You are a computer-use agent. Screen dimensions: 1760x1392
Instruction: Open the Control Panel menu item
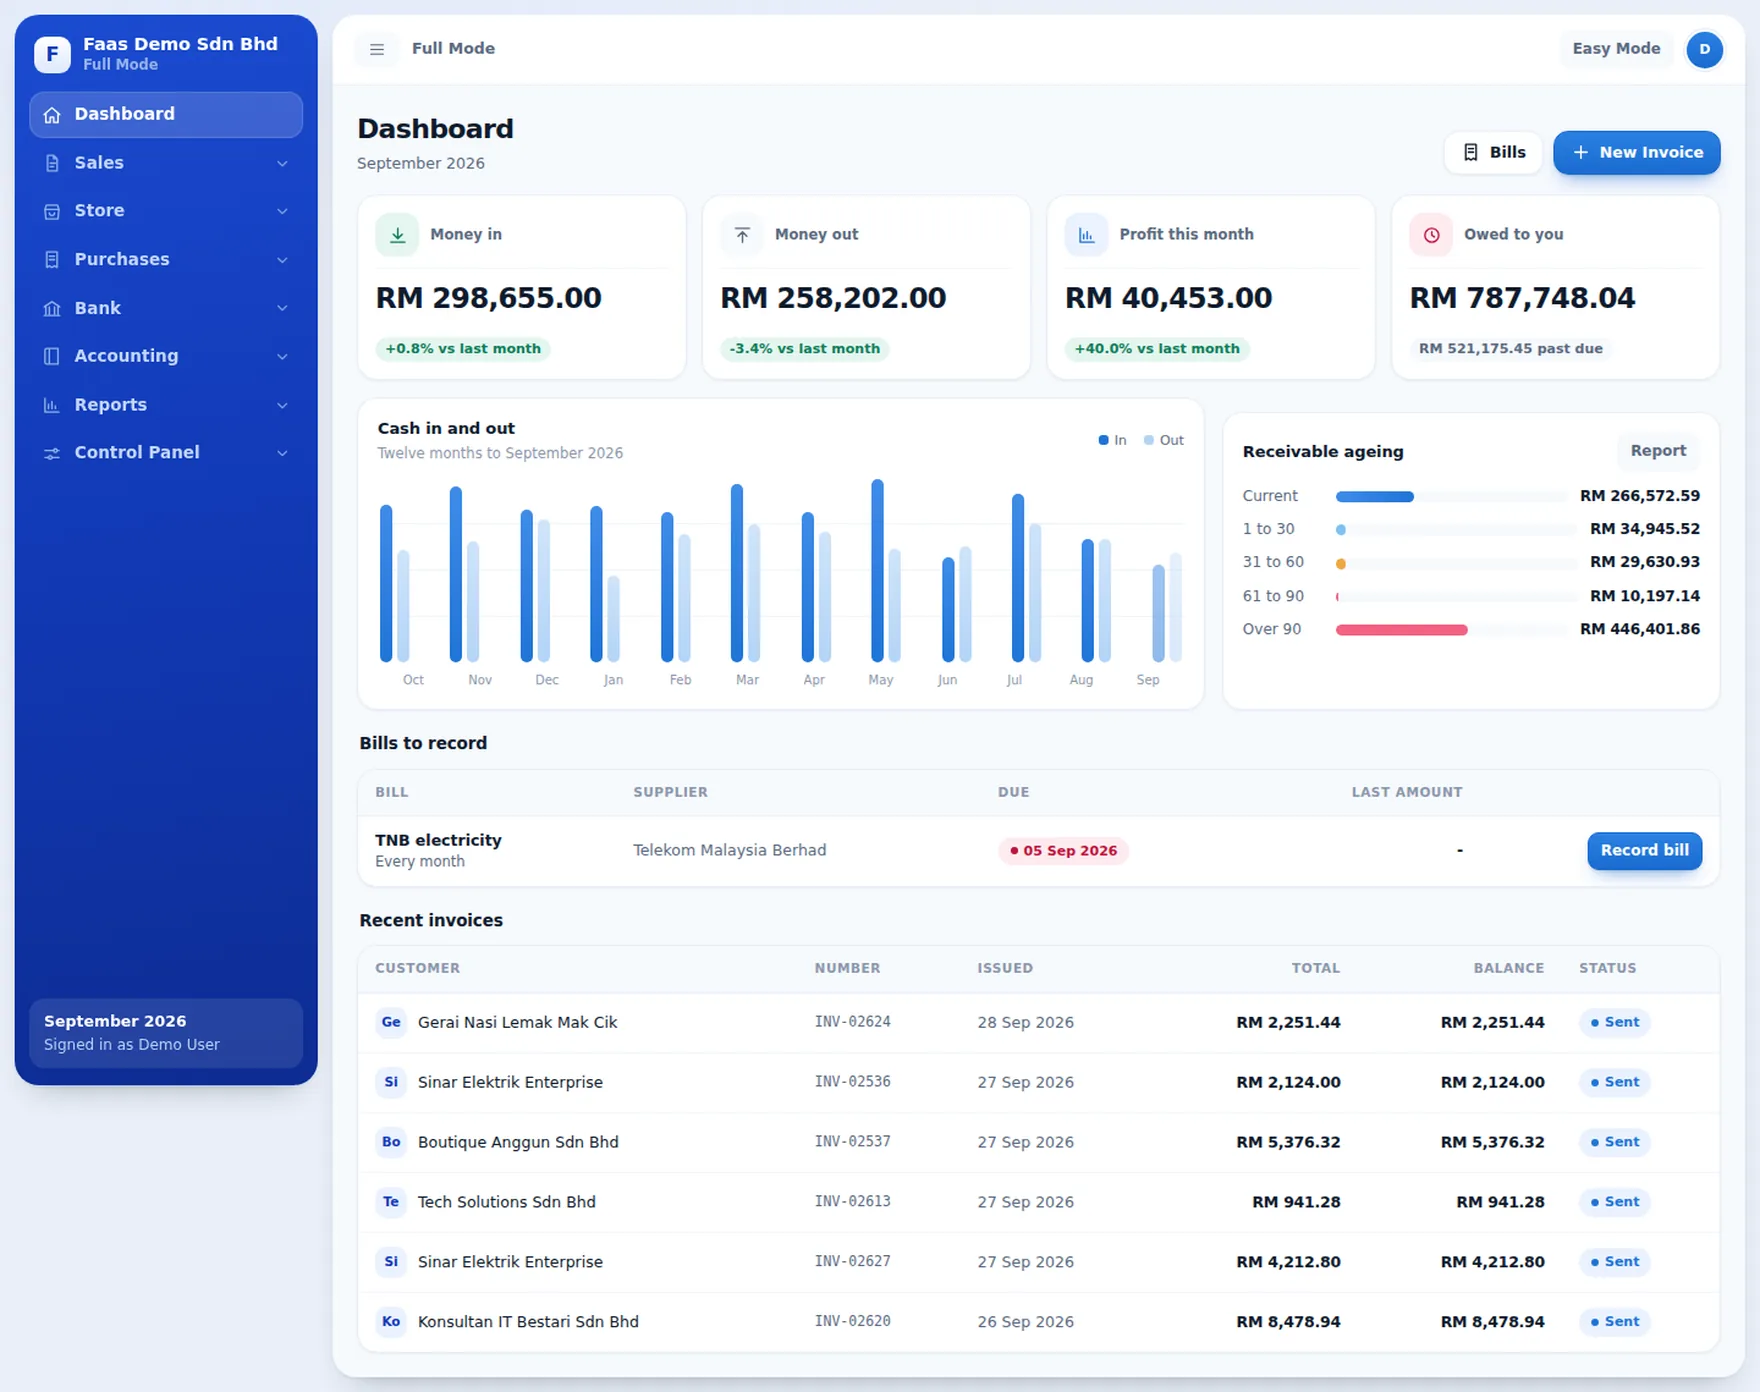click(166, 453)
